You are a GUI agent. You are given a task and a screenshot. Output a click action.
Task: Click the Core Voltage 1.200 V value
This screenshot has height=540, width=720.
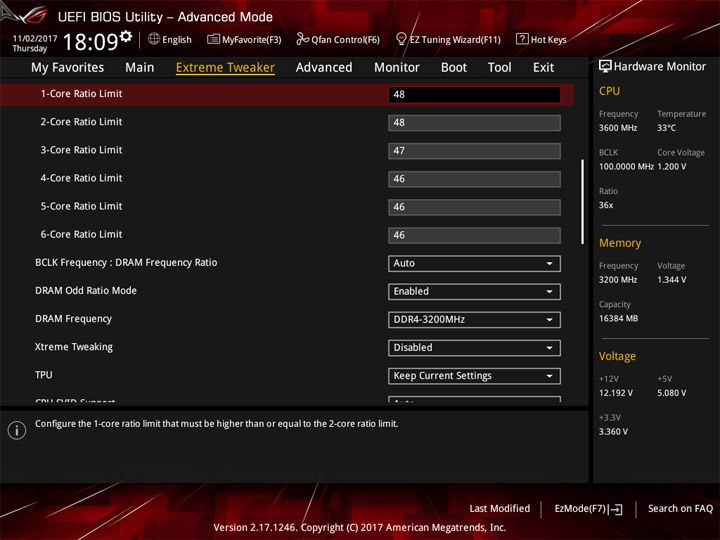672,167
